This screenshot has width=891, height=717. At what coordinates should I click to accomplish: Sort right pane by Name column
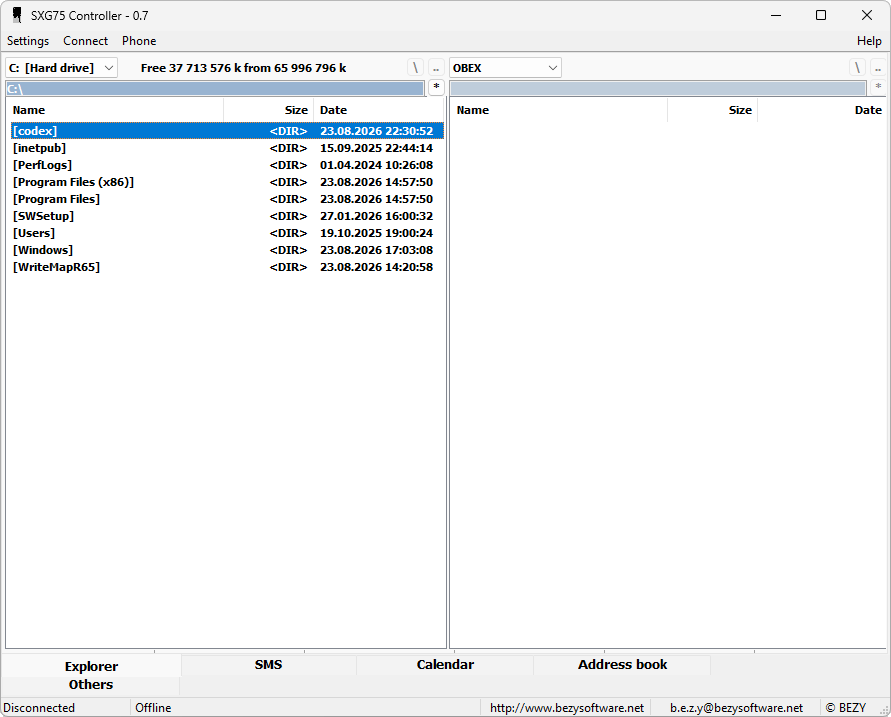coord(559,110)
